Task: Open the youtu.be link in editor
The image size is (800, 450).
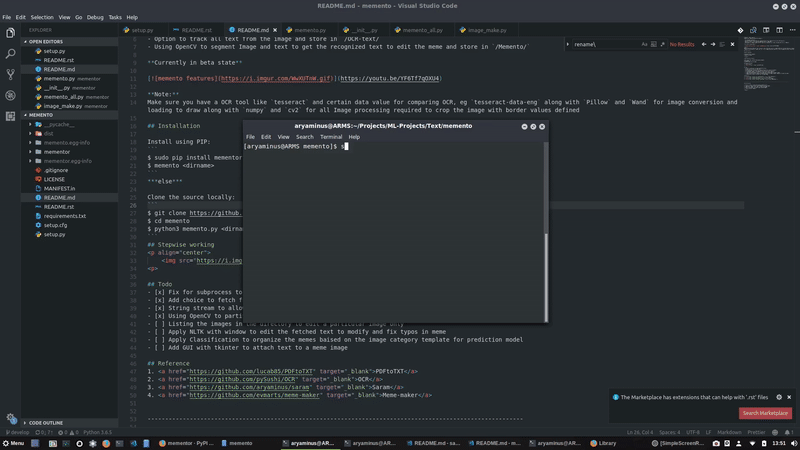Action: [390, 79]
